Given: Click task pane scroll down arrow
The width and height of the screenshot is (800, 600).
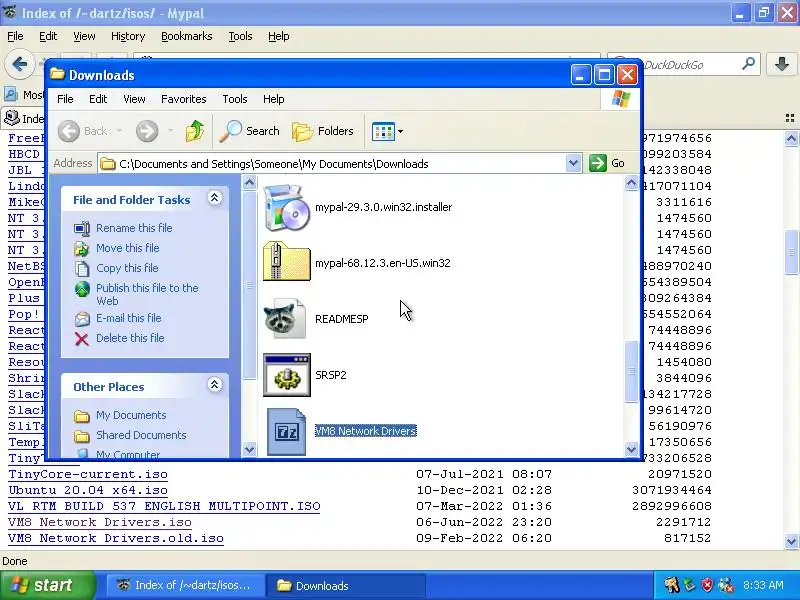Looking at the screenshot, I should (x=249, y=449).
